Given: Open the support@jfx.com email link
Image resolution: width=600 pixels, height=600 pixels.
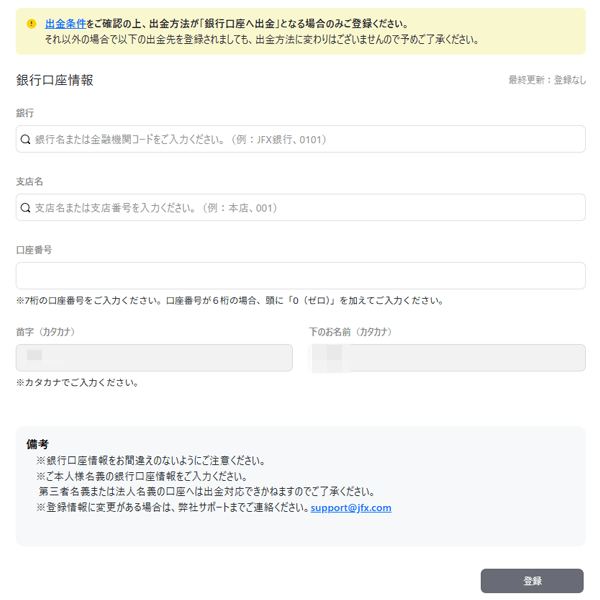Looking at the screenshot, I should (351, 508).
